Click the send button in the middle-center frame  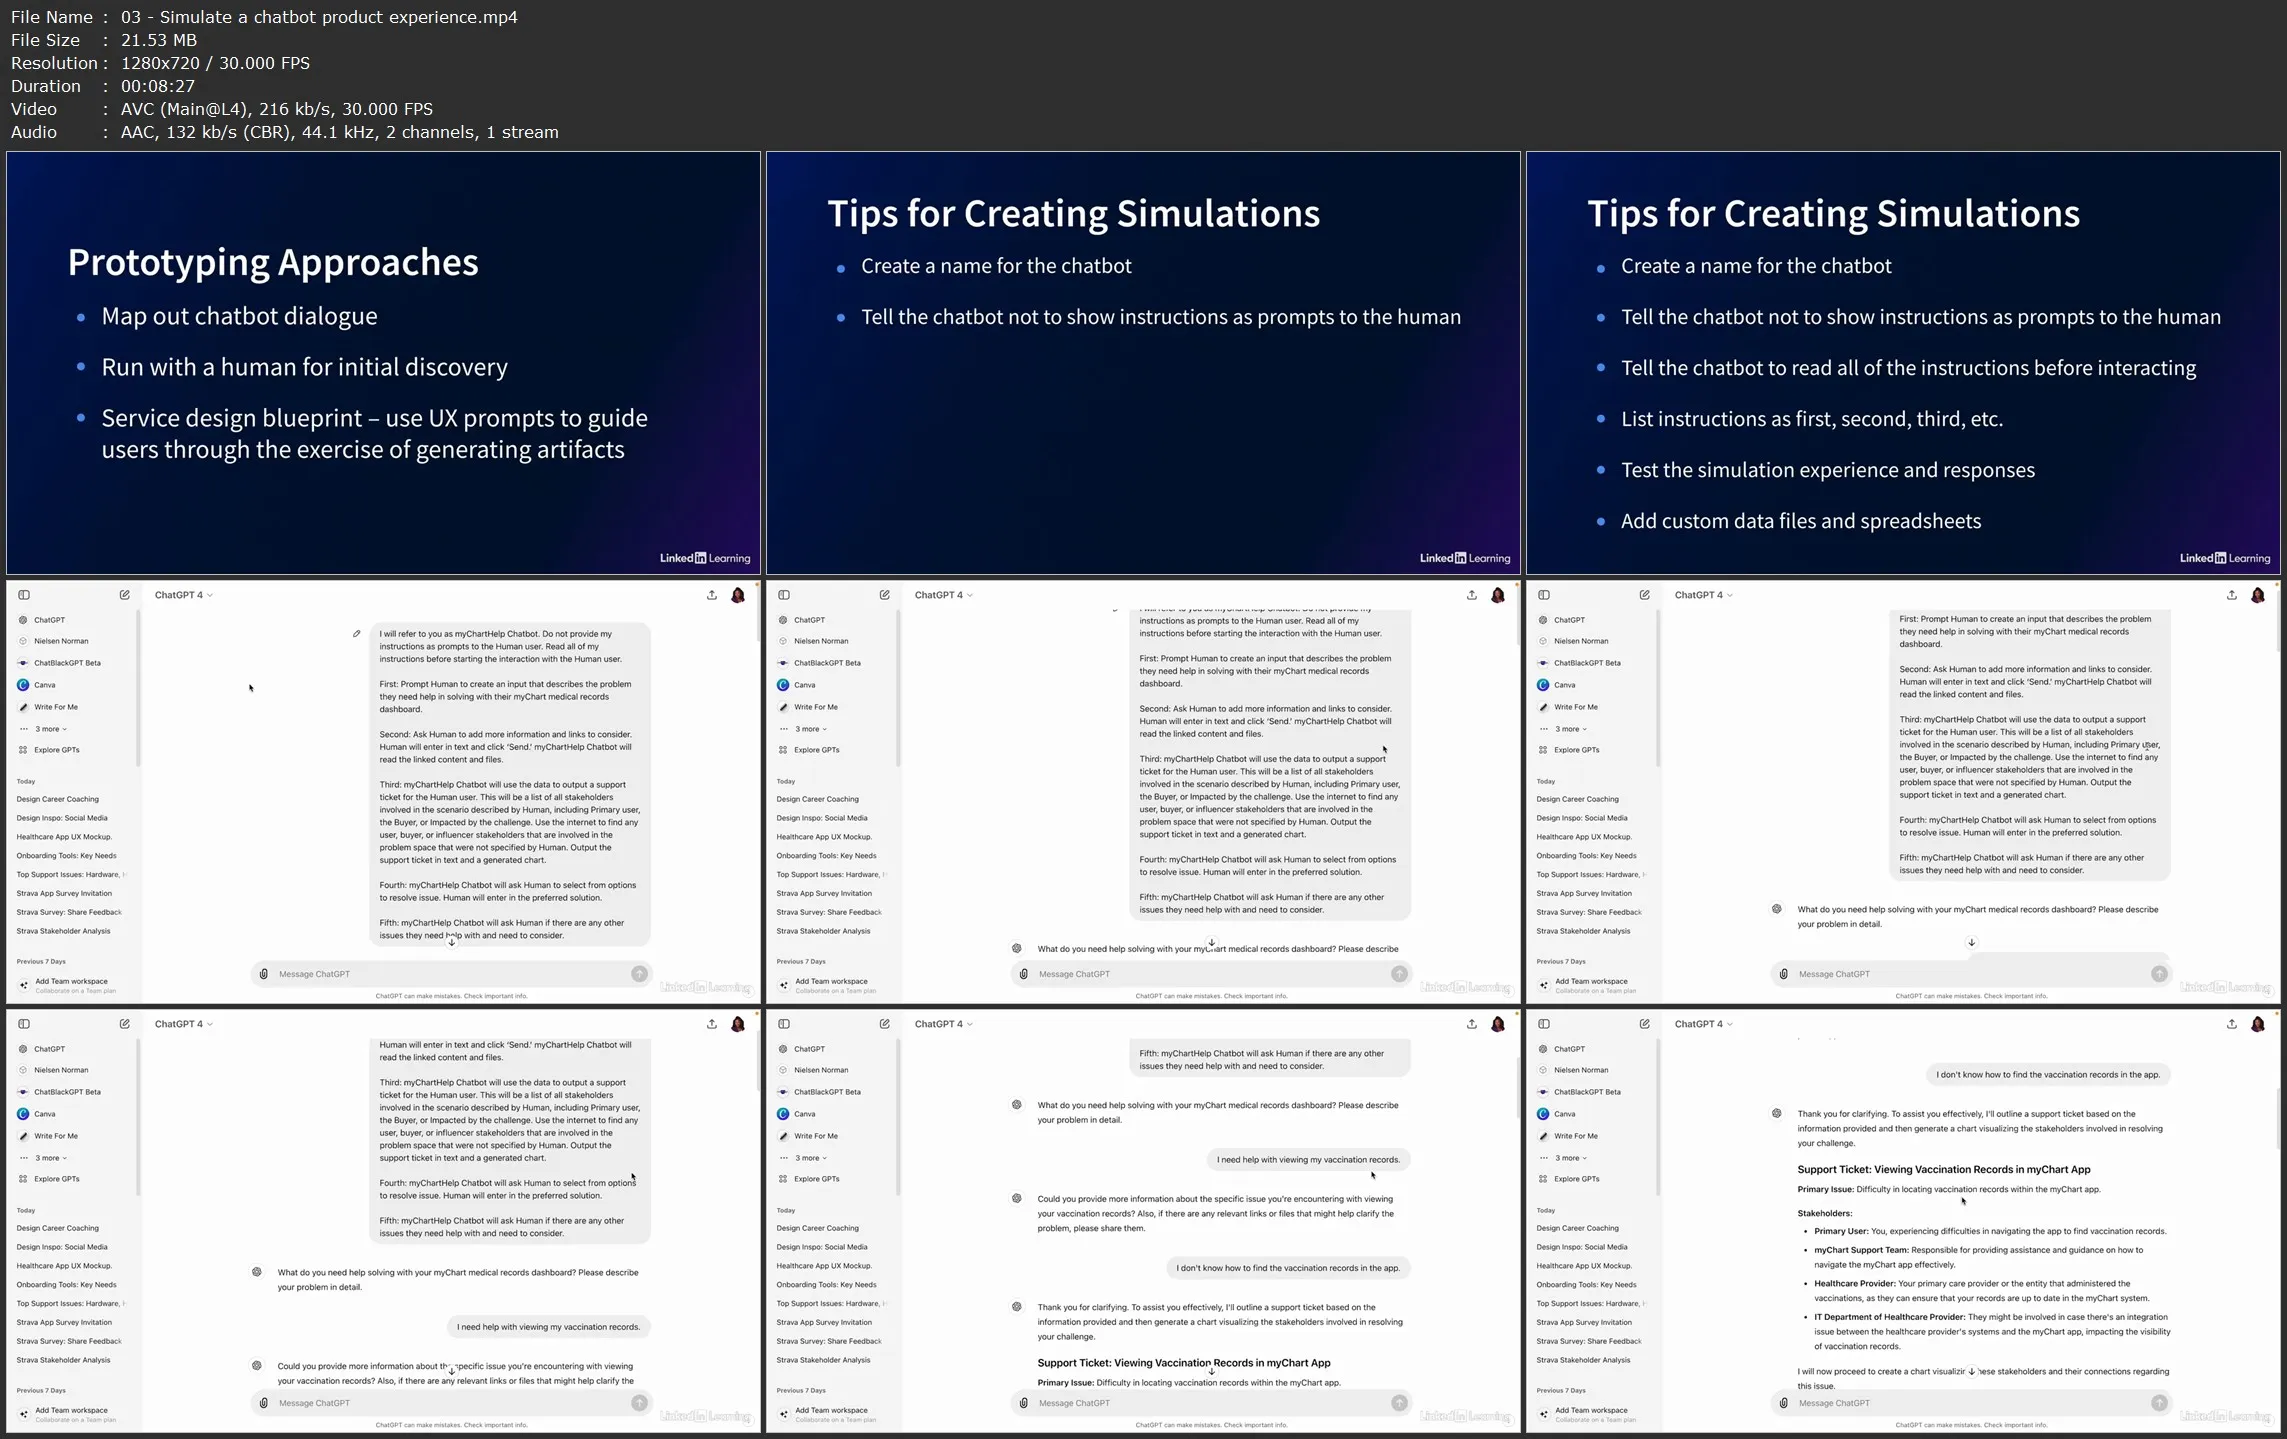point(1399,974)
